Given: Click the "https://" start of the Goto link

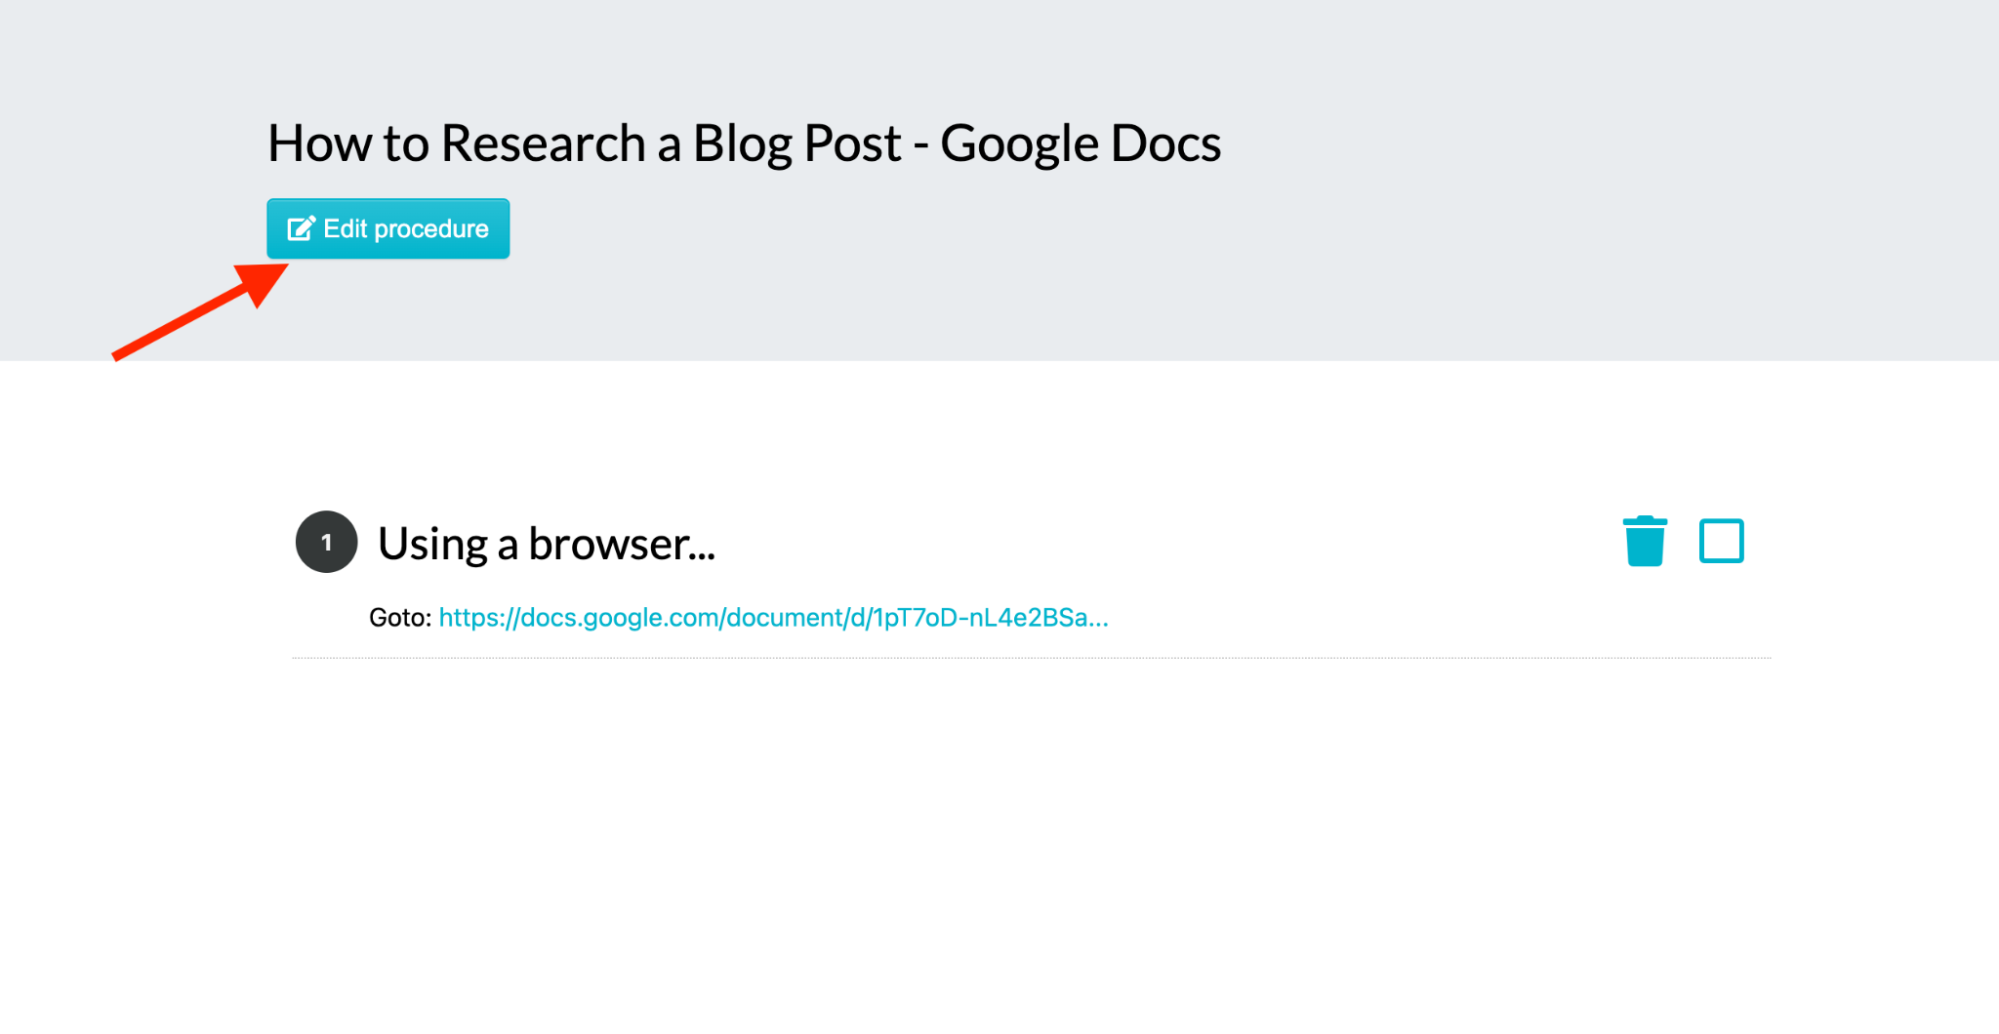Looking at the screenshot, I should coord(479,618).
